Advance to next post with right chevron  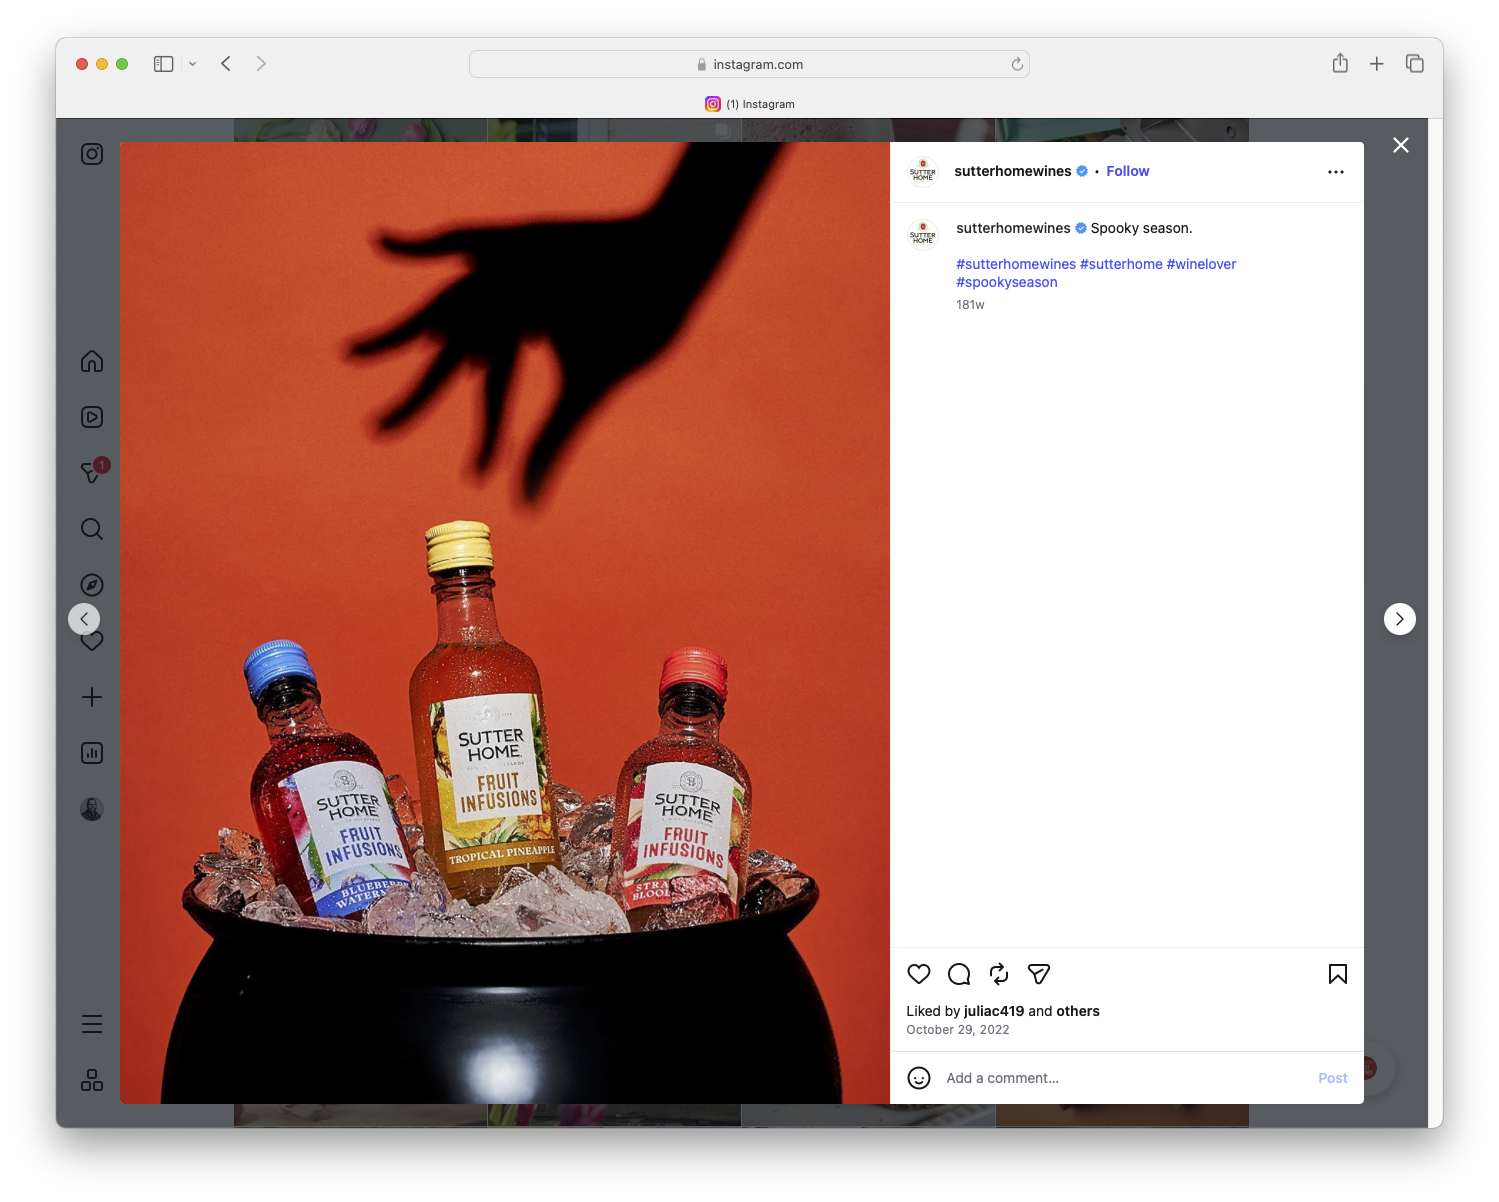[1399, 619]
